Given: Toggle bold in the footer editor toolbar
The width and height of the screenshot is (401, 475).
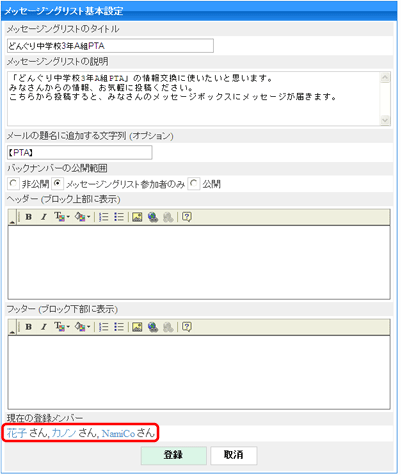Looking at the screenshot, I should pyautogui.click(x=29, y=327).
